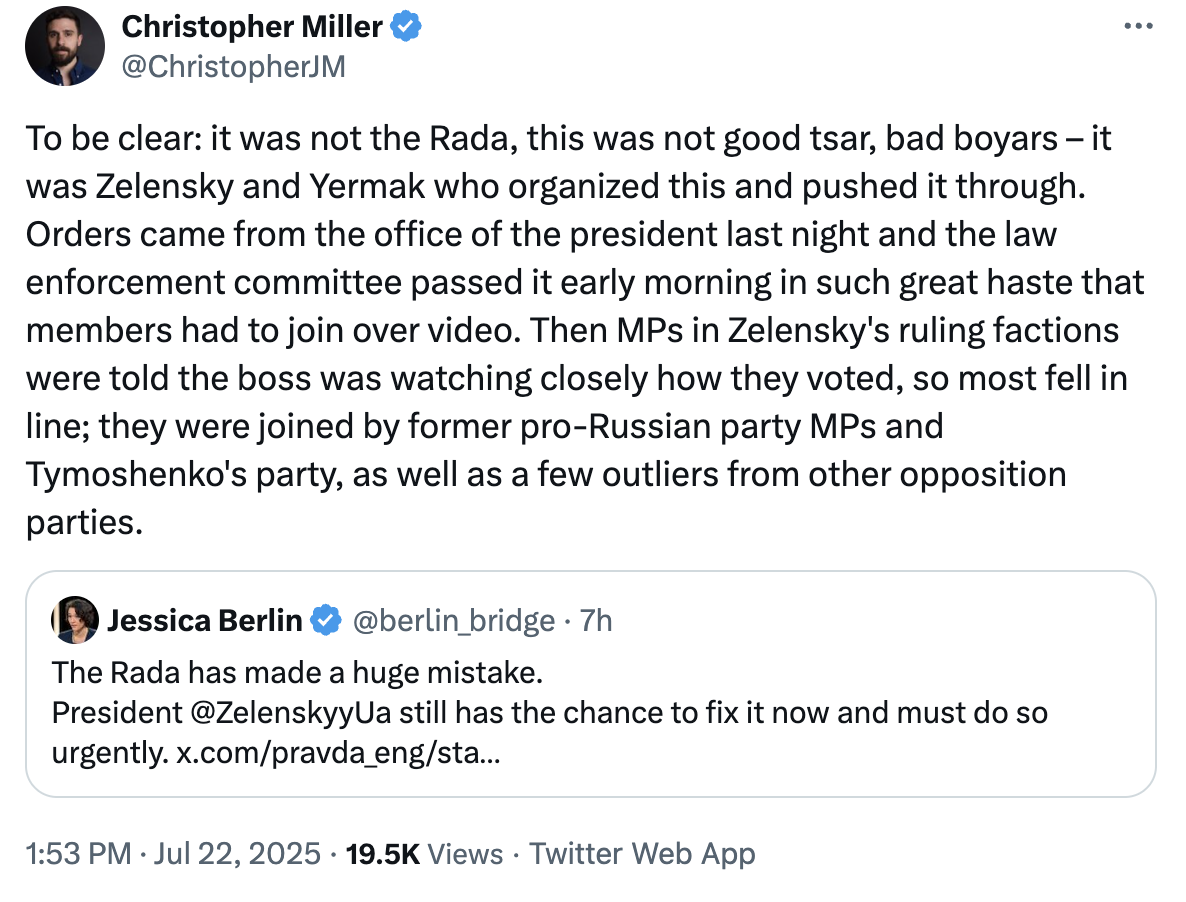Click the quoted post's '7h' timestamp

tap(596, 621)
